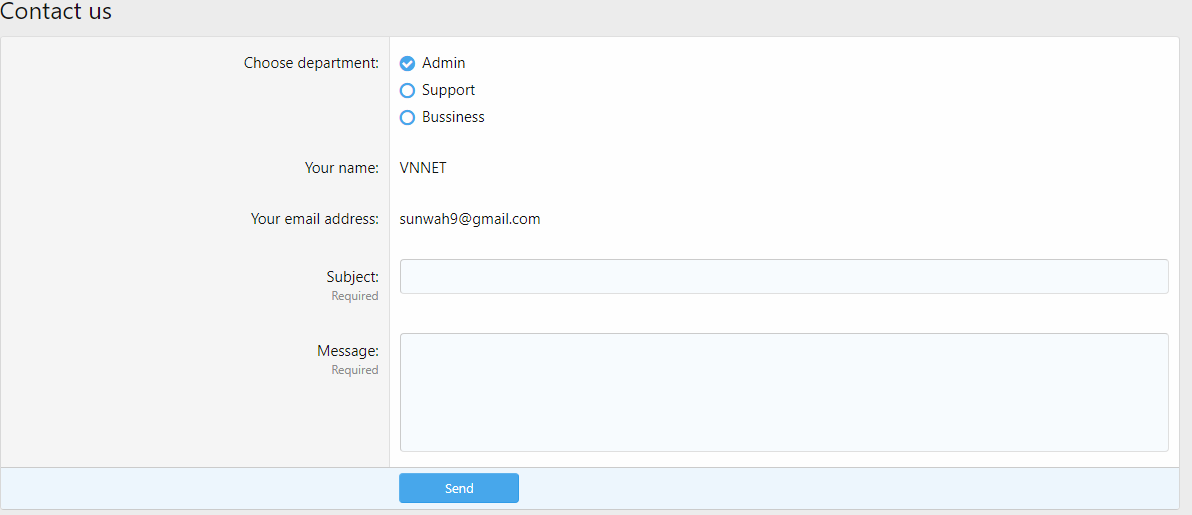Viewport: 1192px width, 515px height.
Task: Click the Subject: field label
Action: pos(352,277)
